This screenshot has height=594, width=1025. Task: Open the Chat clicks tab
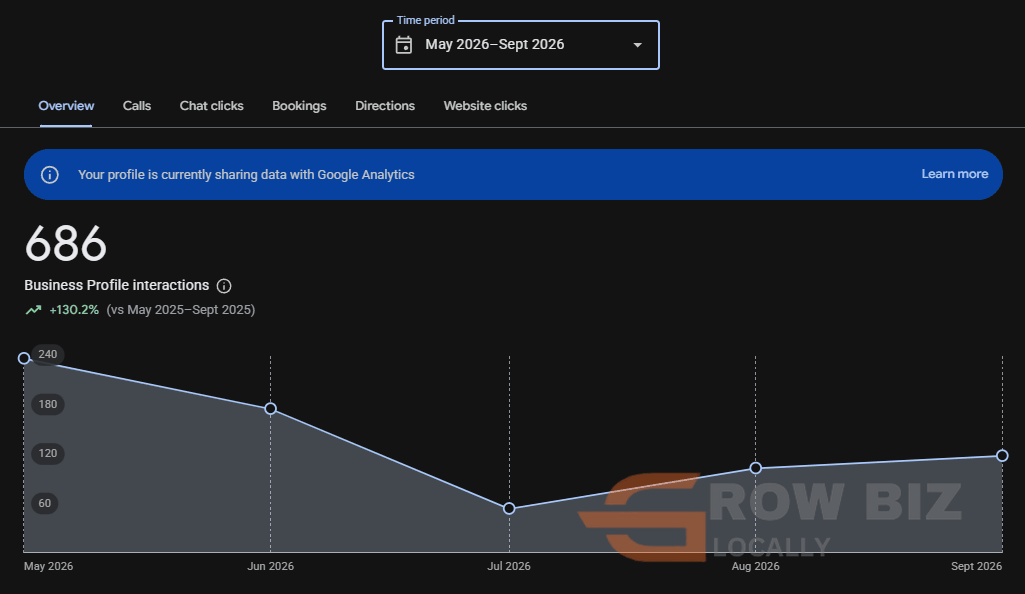(211, 106)
